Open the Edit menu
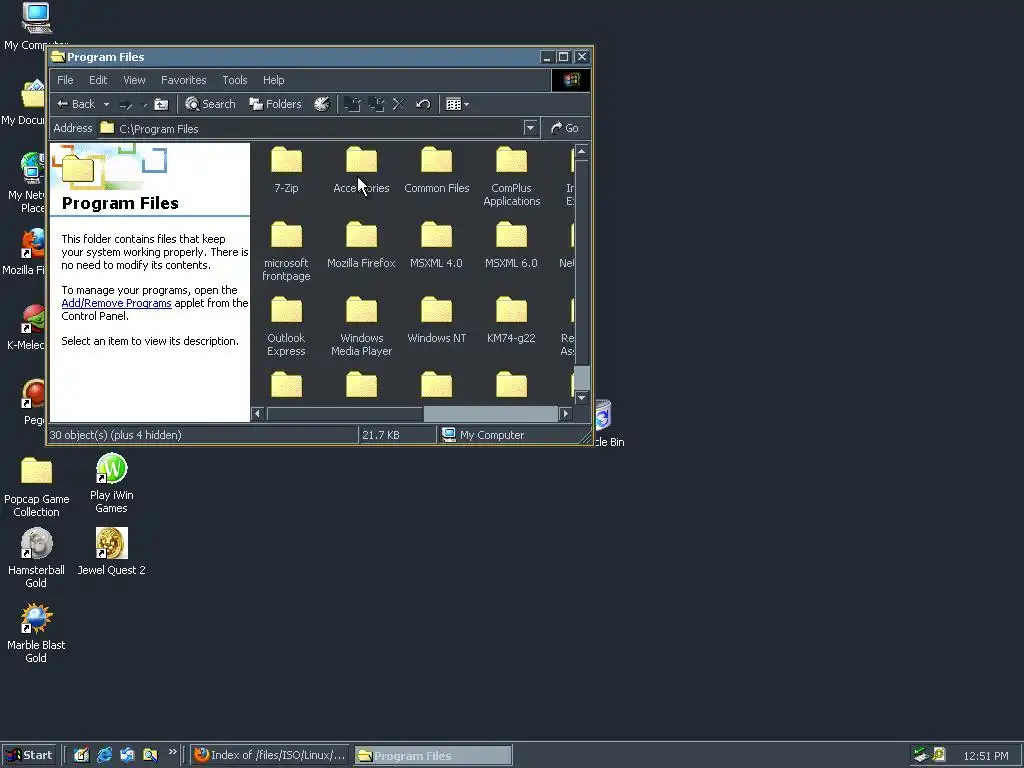 pyautogui.click(x=98, y=80)
